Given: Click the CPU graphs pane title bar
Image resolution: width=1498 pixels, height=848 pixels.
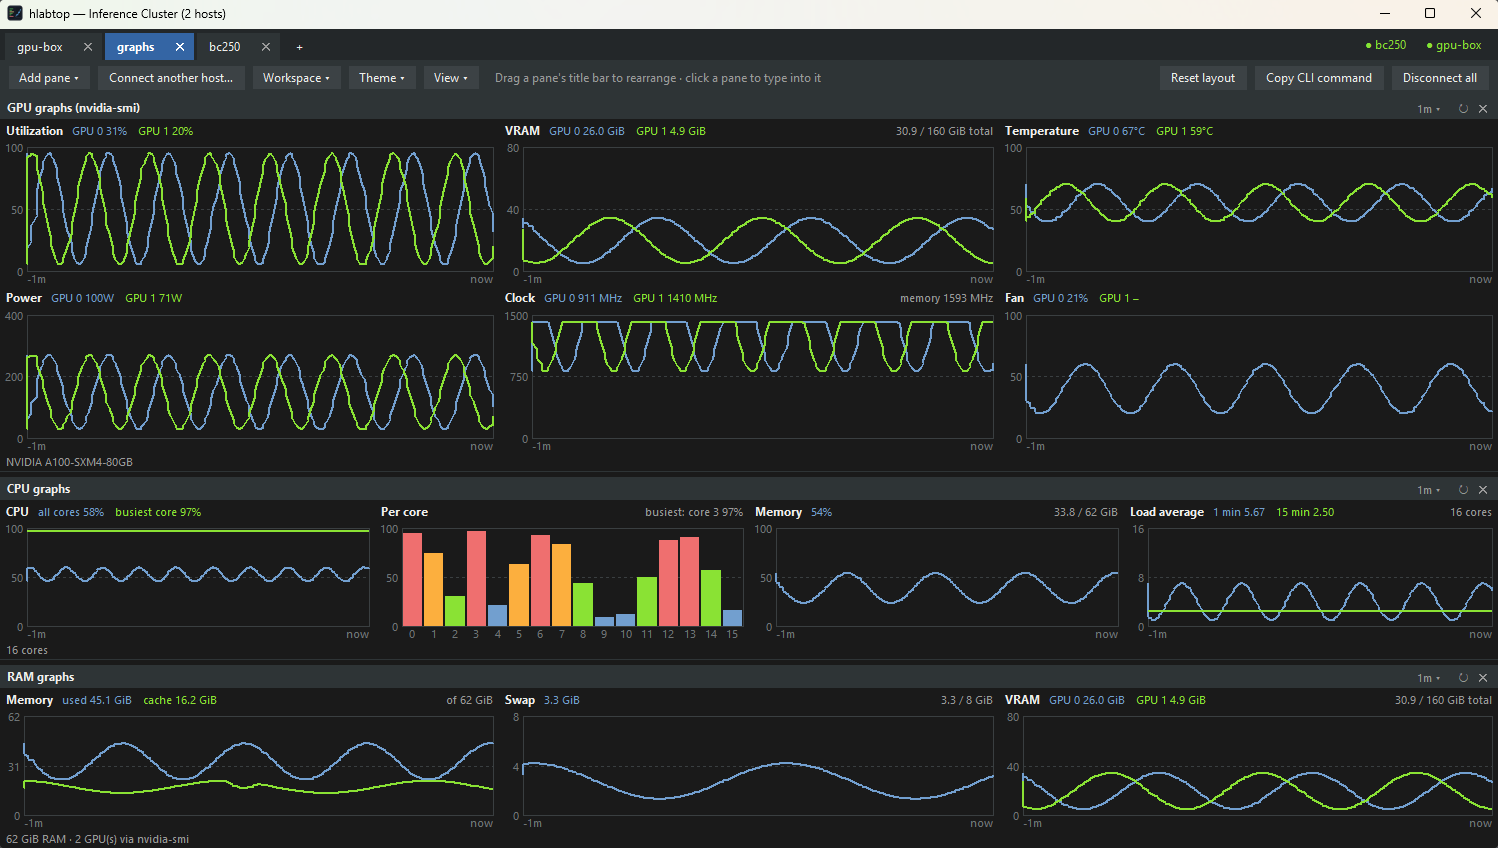Looking at the screenshot, I should click(749, 490).
